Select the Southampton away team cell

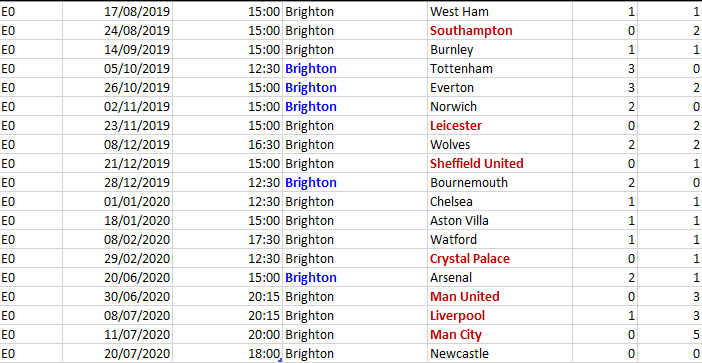500,30
